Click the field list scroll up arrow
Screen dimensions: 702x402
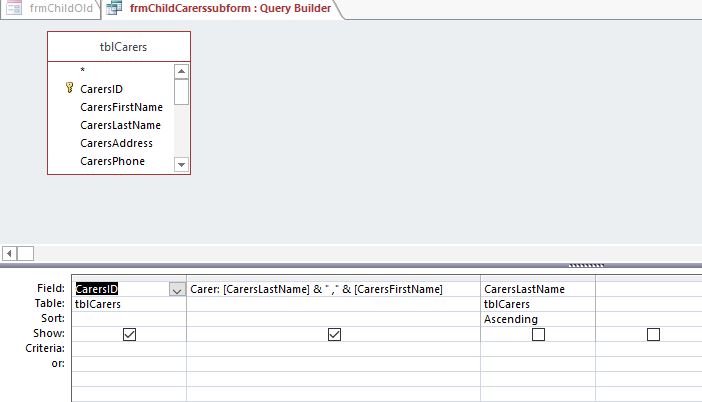click(181, 71)
